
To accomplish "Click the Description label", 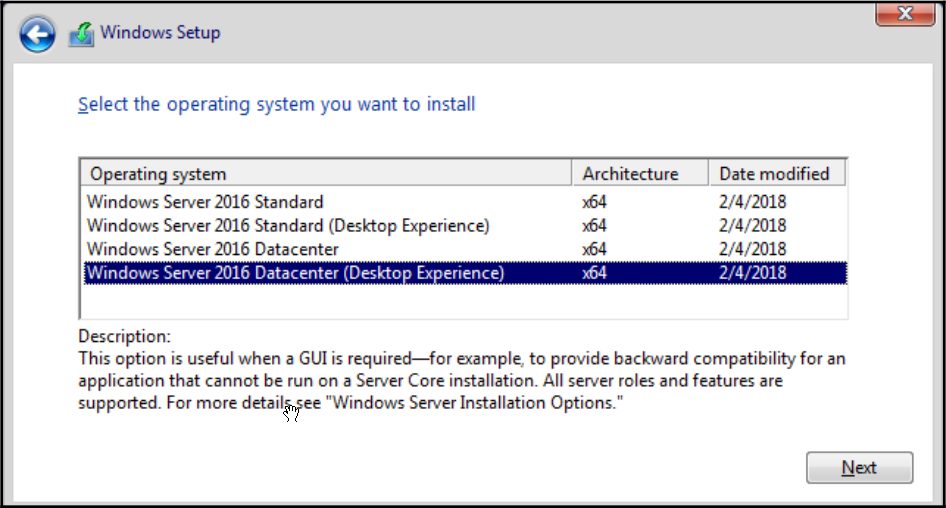I will coord(124,336).
